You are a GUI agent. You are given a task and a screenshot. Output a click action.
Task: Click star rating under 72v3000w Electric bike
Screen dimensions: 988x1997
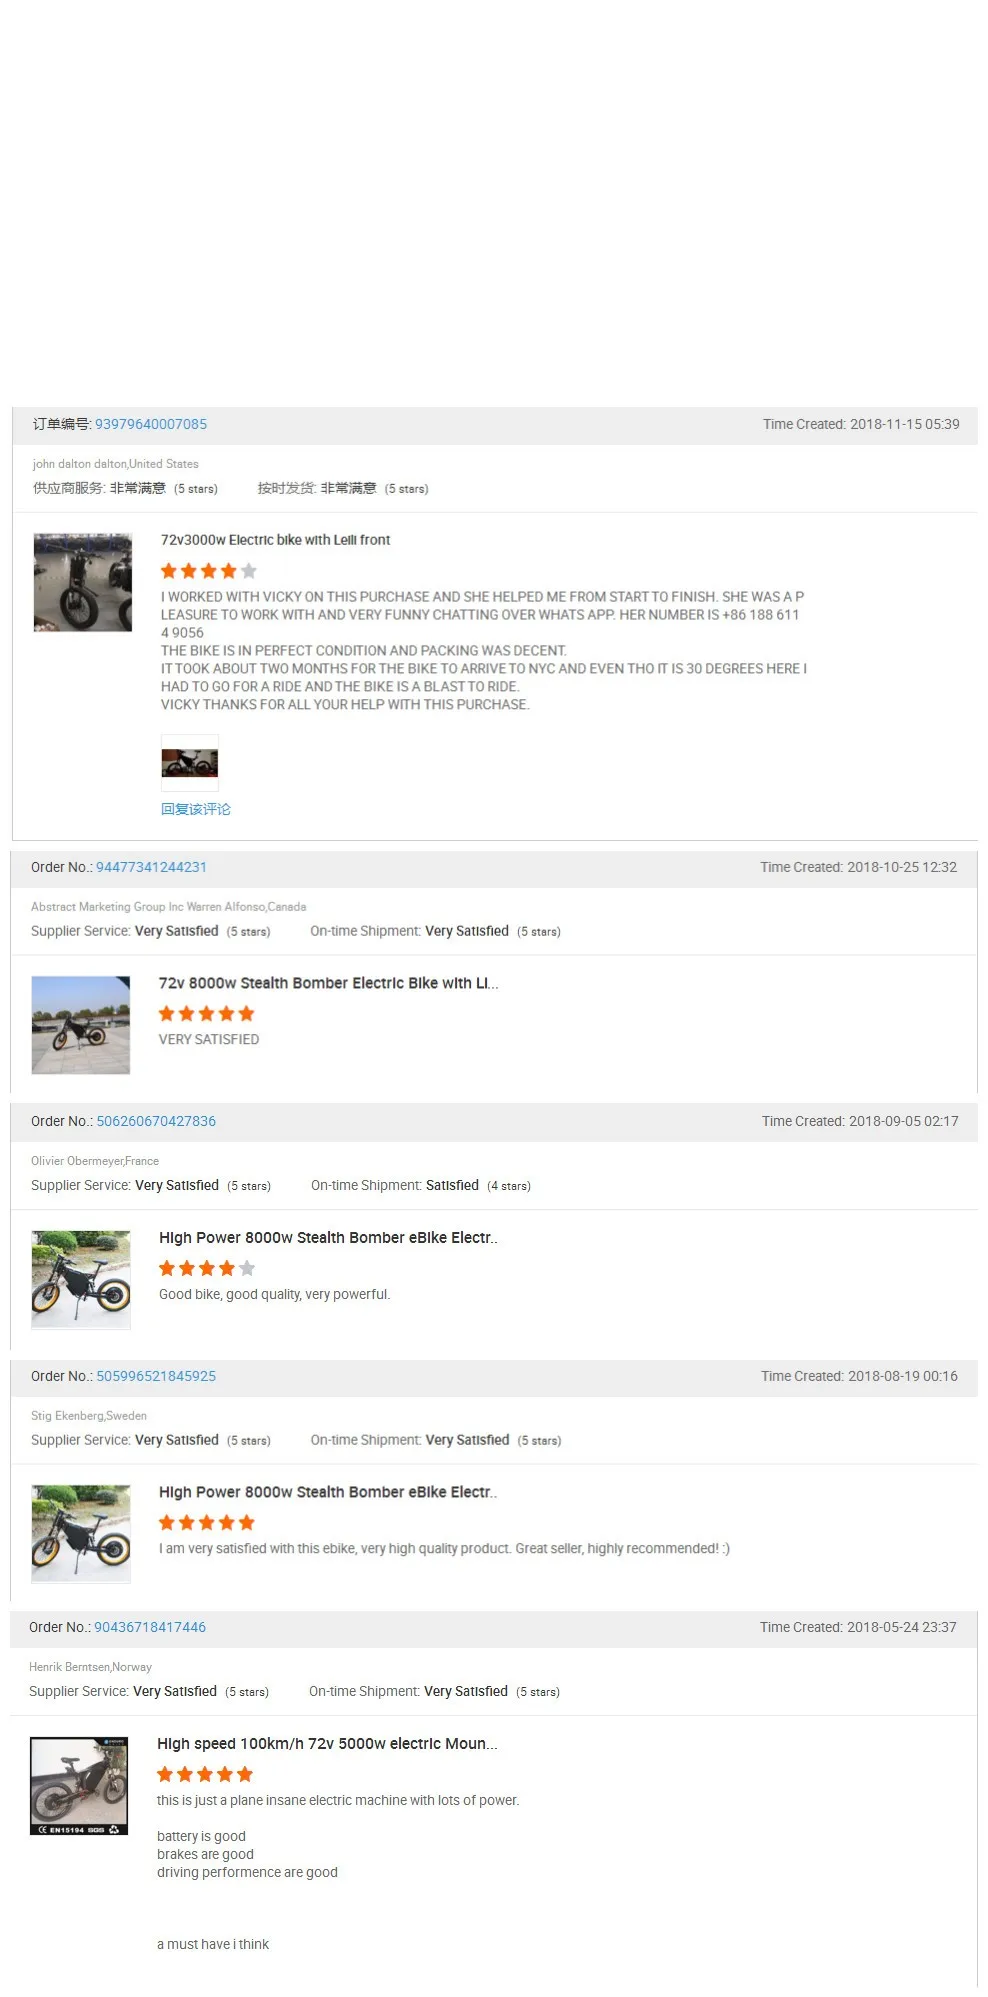(209, 571)
